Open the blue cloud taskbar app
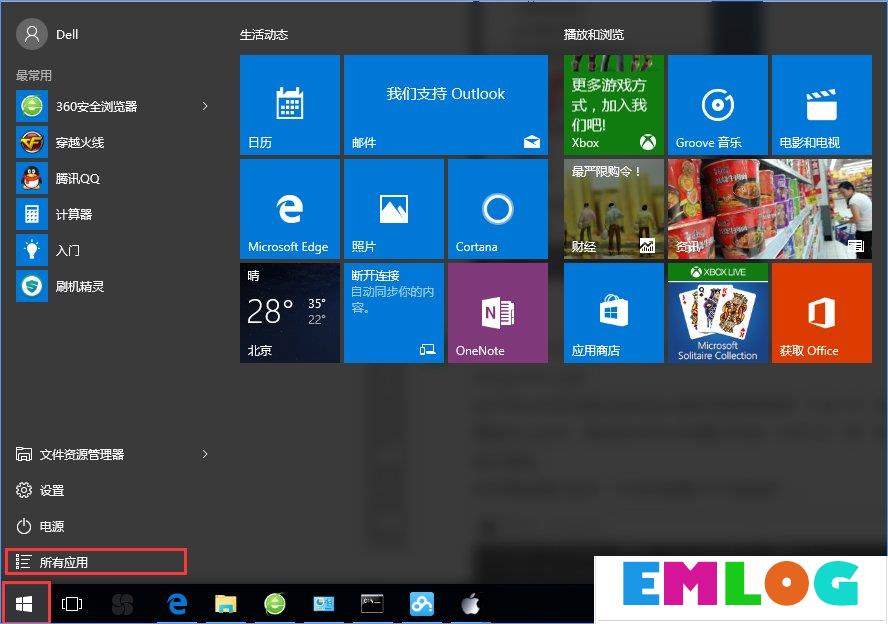Viewport: 888px width, 624px height. coord(421,604)
